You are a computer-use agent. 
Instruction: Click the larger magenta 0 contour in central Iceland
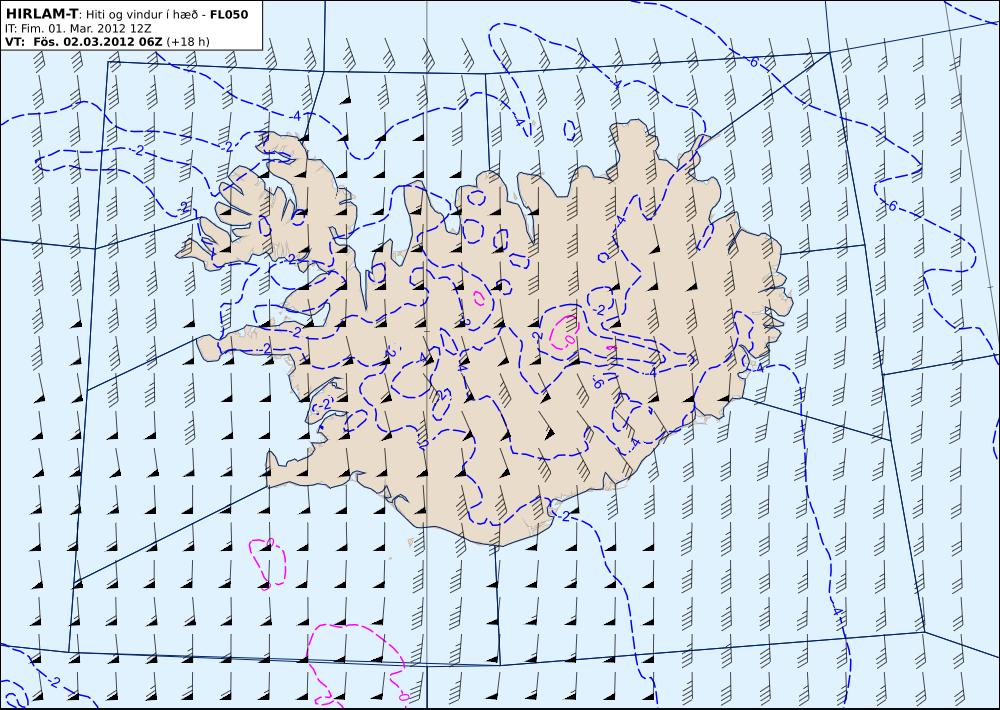click(x=563, y=331)
